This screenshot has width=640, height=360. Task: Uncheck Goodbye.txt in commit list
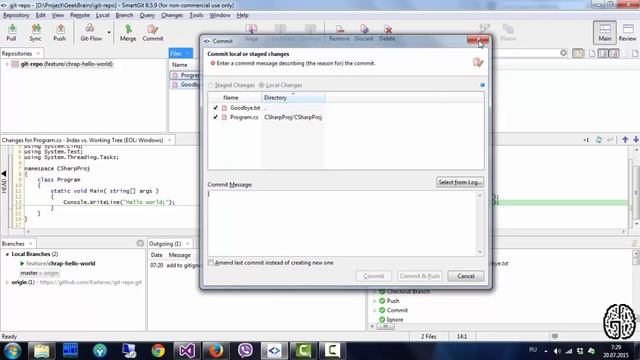[216, 108]
